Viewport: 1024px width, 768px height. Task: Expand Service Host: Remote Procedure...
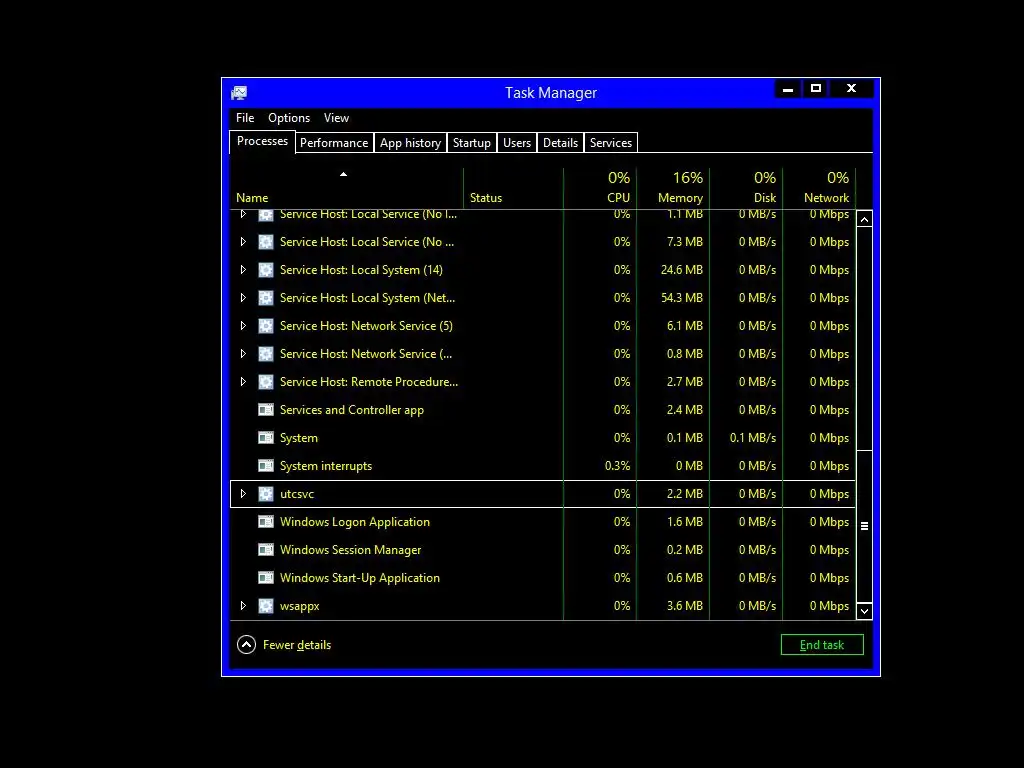pos(243,382)
